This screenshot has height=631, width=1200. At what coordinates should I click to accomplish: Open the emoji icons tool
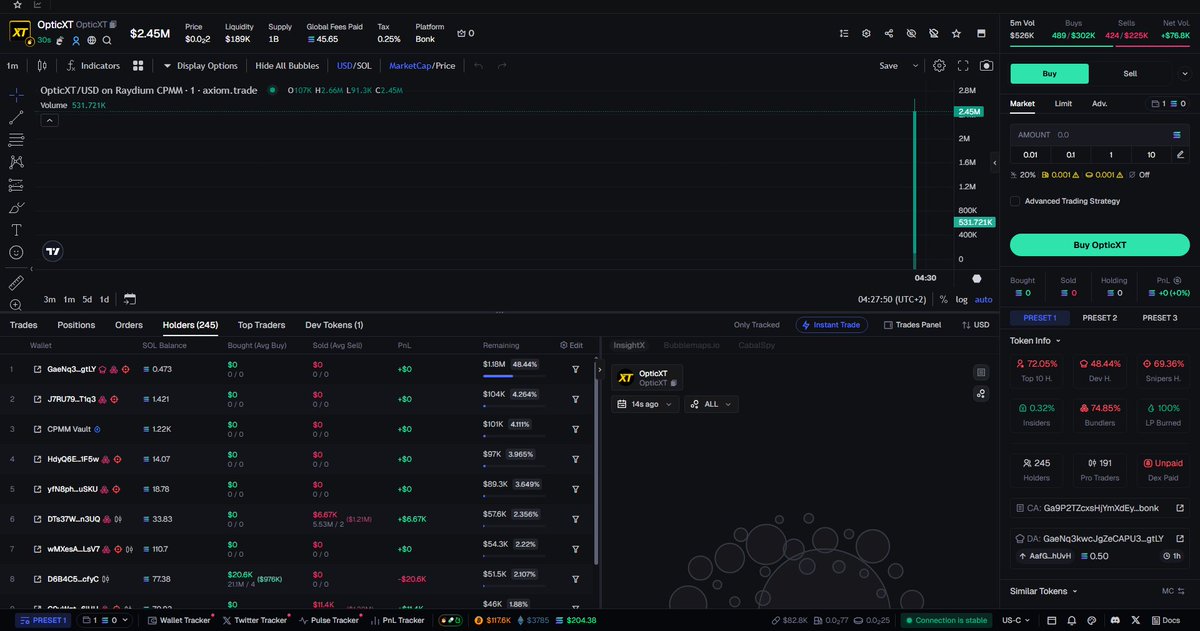(16, 253)
